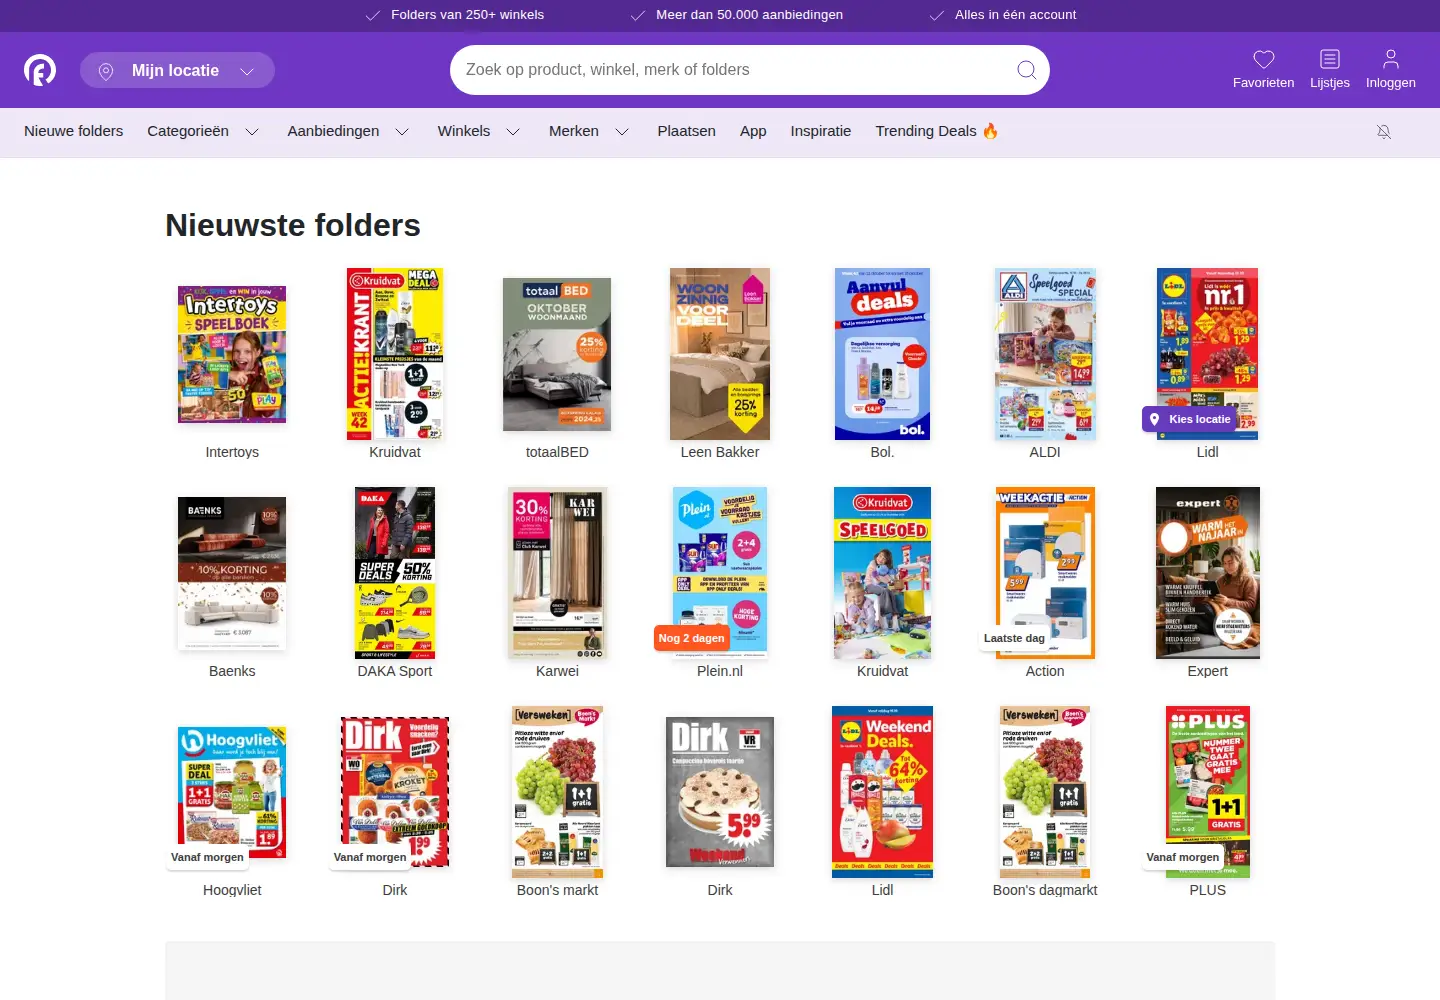The width and height of the screenshot is (1440, 1000).
Task: Click the search magnifier icon
Action: 1026,70
